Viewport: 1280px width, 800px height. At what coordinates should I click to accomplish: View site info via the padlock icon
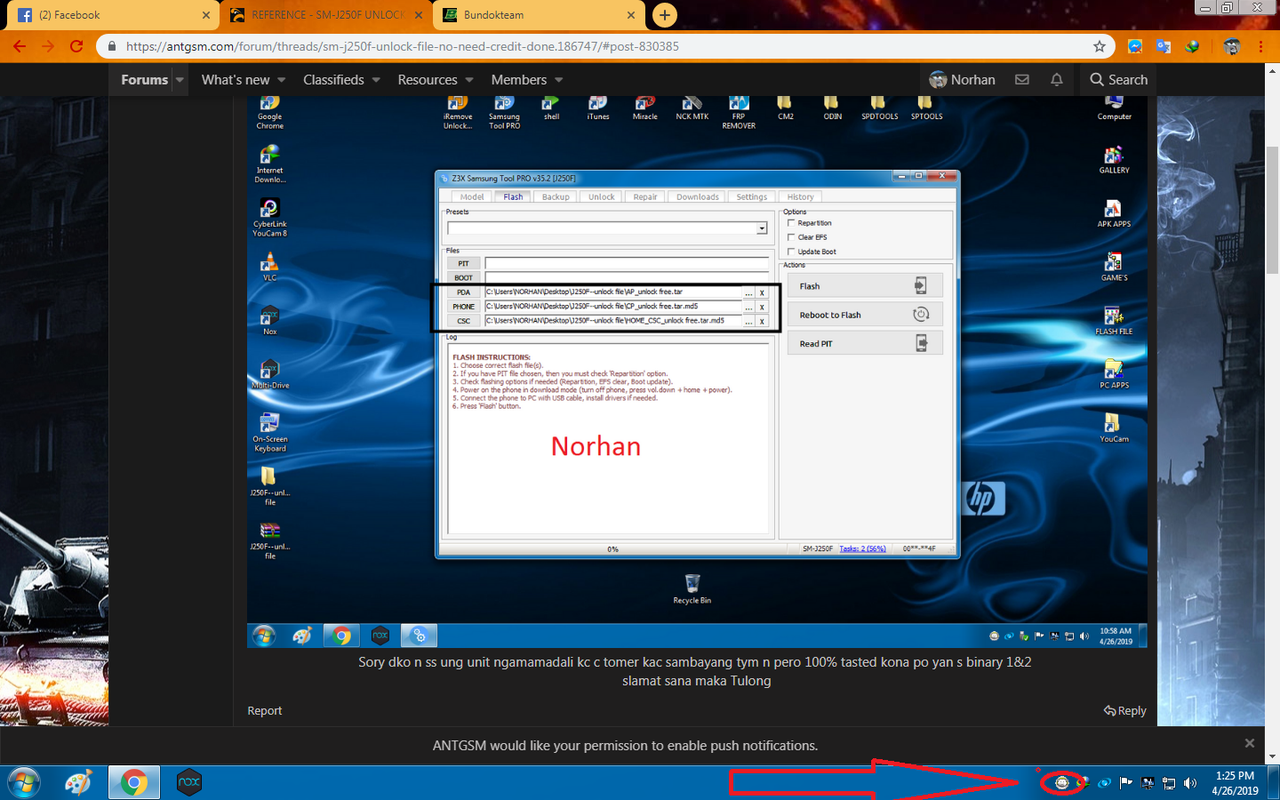113,46
